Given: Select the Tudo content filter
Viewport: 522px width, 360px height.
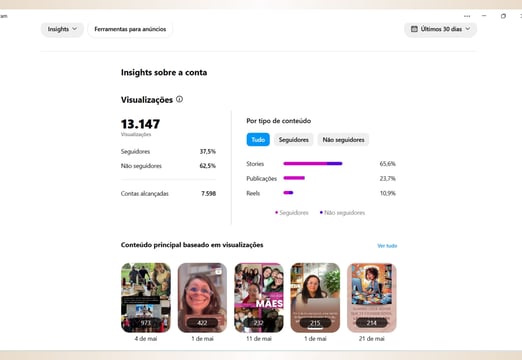Looking at the screenshot, I should point(258,140).
